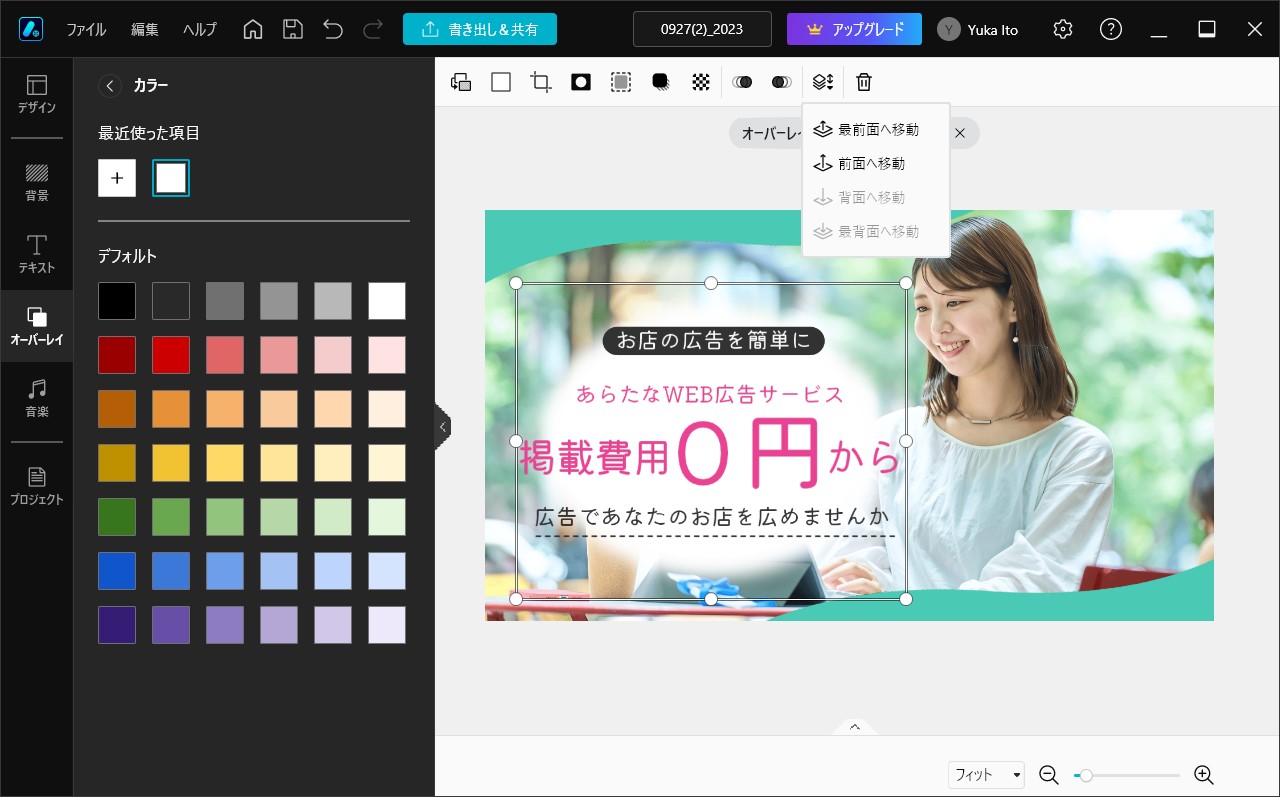Viewport: 1280px width, 797px height.
Task: Open help with question mark icon
Action: point(1111,29)
